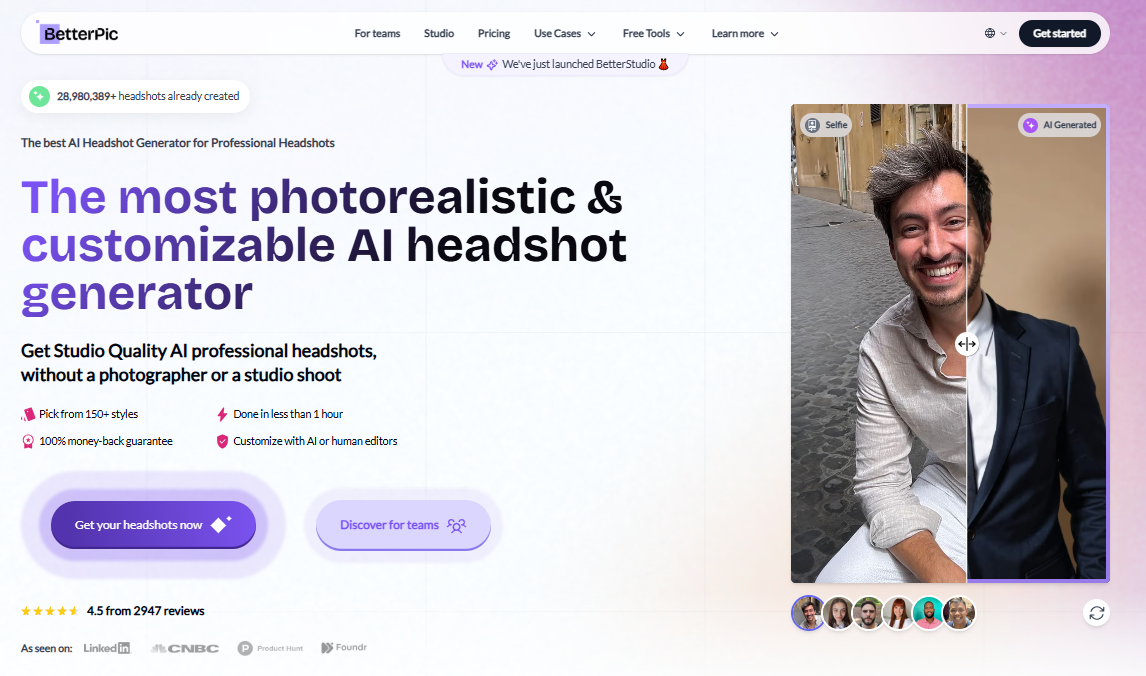The height and width of the screenshot is (676, 1146).
Task: Click the shield icon beside Customize with AI
Action: (x=222, y=441)
